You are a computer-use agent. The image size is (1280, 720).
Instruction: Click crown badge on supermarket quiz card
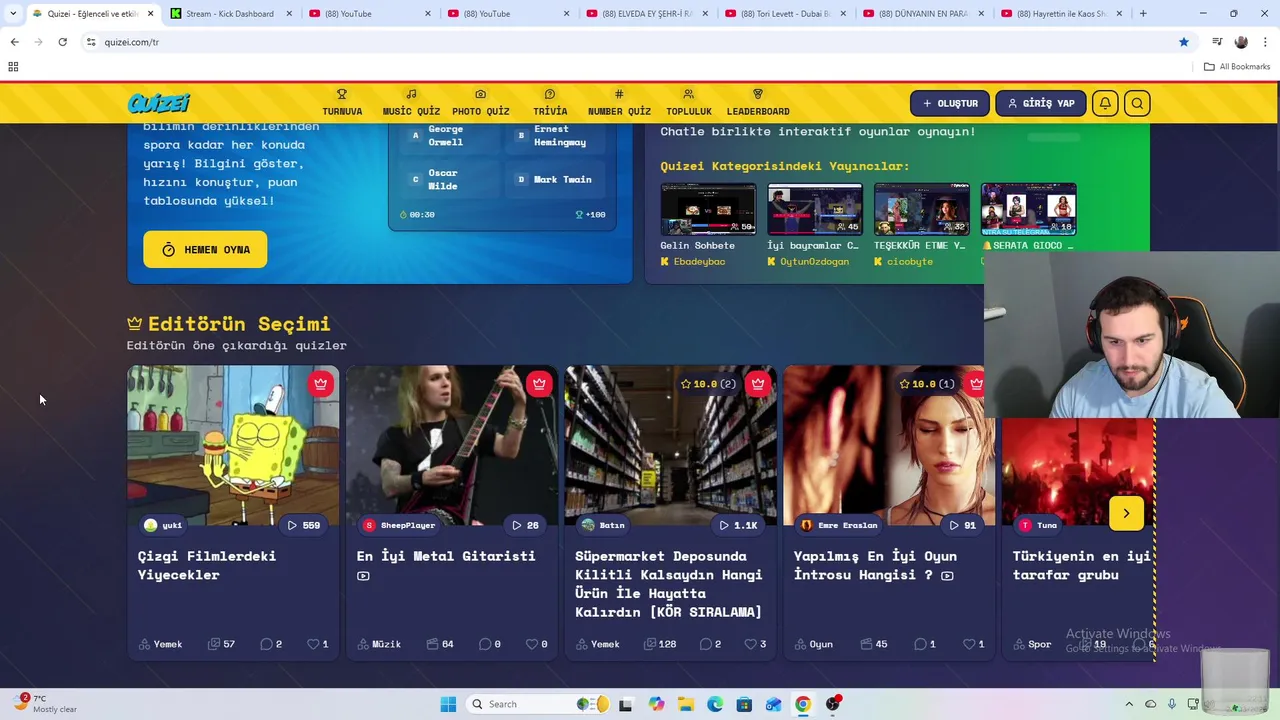click(x=758, y=384)
